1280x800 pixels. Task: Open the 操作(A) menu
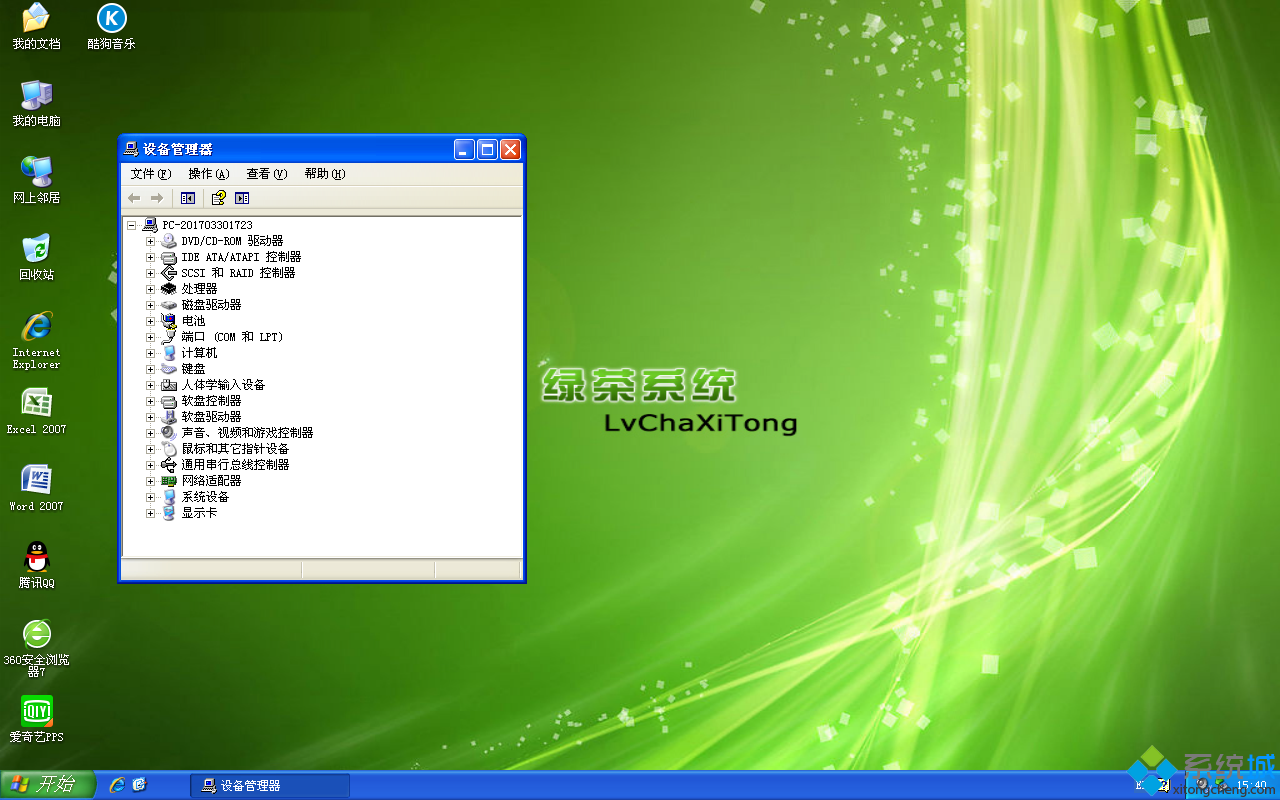(209, 174)
